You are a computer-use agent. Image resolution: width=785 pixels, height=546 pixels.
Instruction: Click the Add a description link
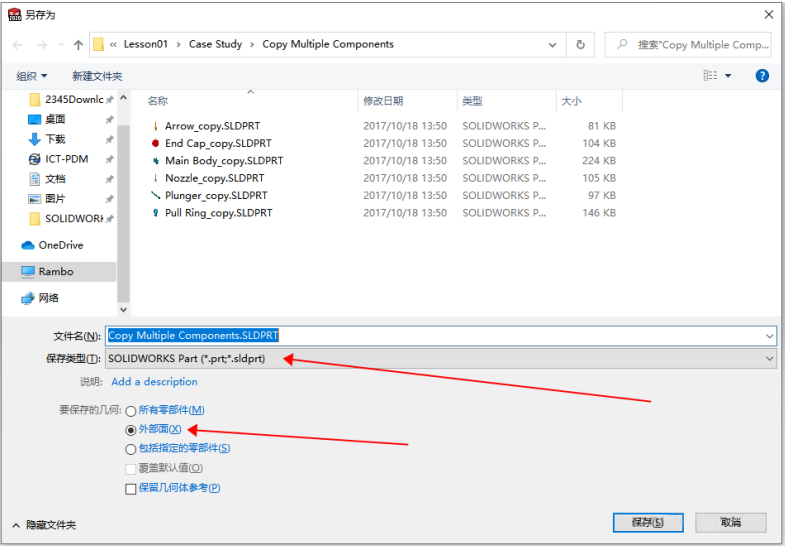tap(154, 382)
